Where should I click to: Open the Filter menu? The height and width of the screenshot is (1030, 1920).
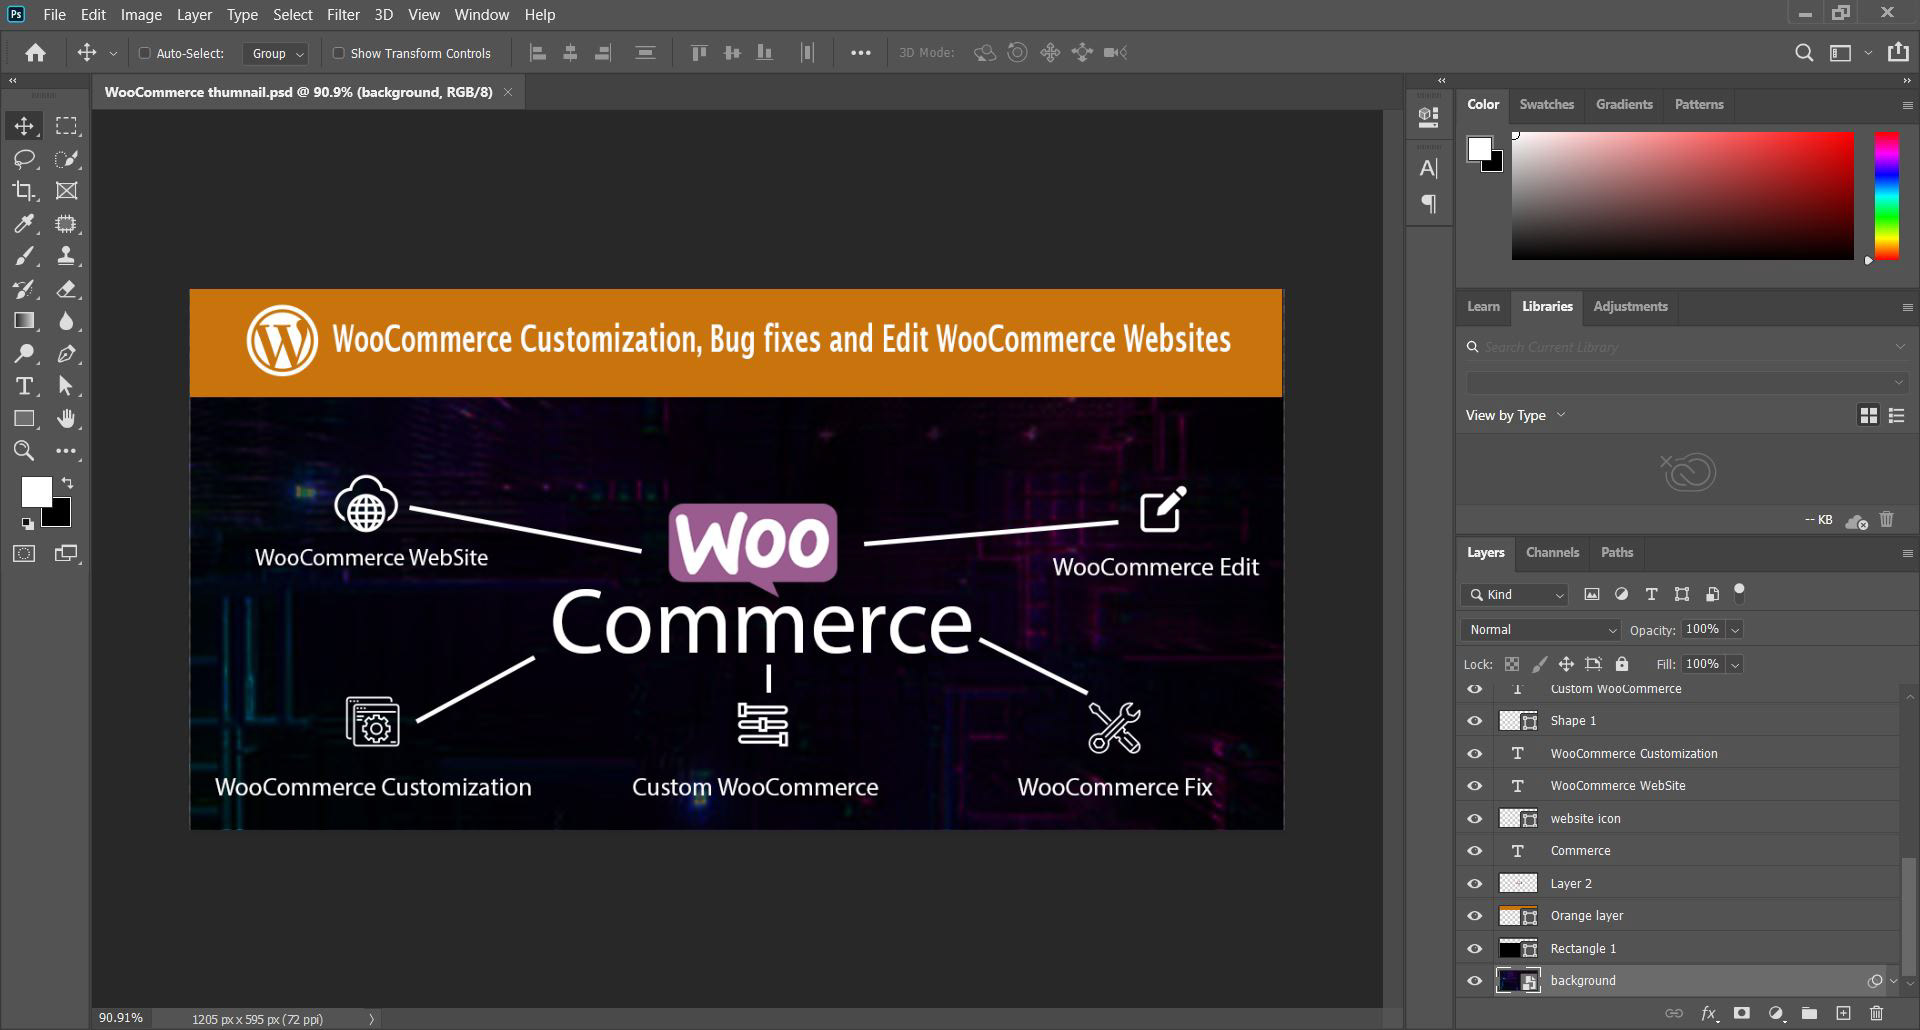343,15
